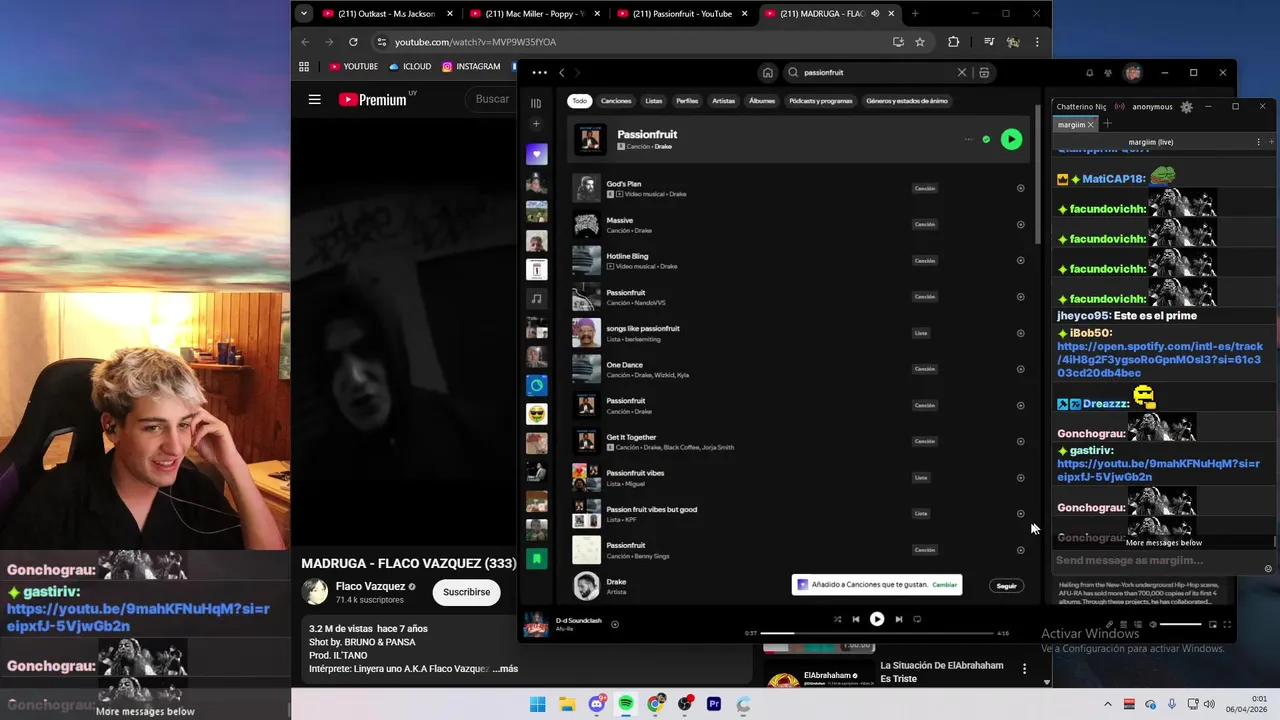Subscribe to Flaco Vazquez channel
The height and width of the screenshot is (720, 1280).
pyautogui.click(x=466, y=592)
